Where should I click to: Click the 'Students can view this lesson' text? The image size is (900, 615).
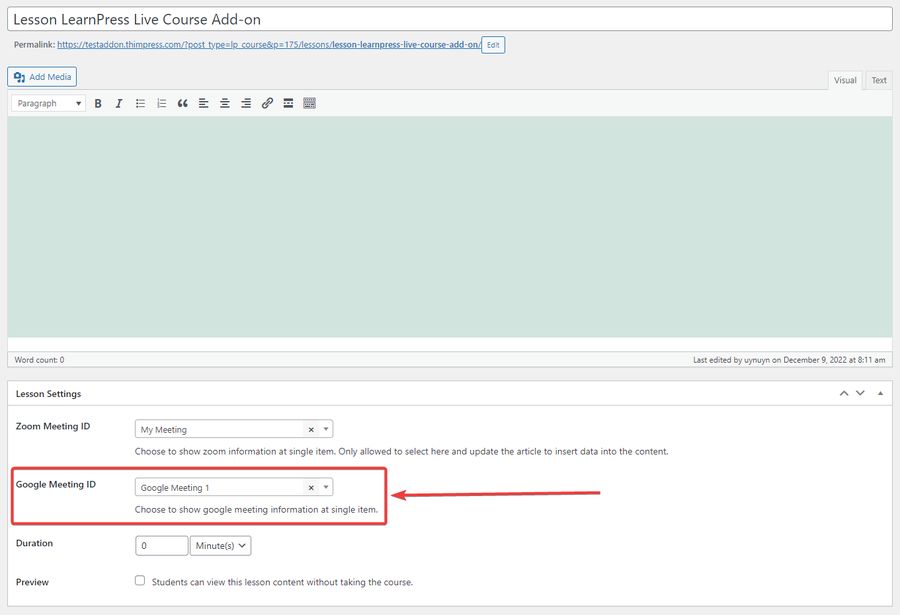tap(282, 582)
